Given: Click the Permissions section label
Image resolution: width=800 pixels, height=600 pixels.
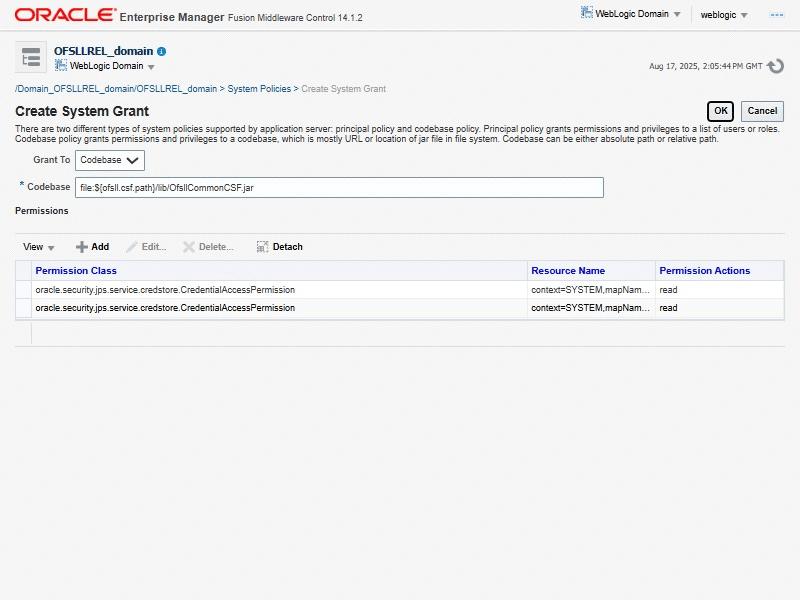Looking at the screenshot, I should tap(41, 211).
